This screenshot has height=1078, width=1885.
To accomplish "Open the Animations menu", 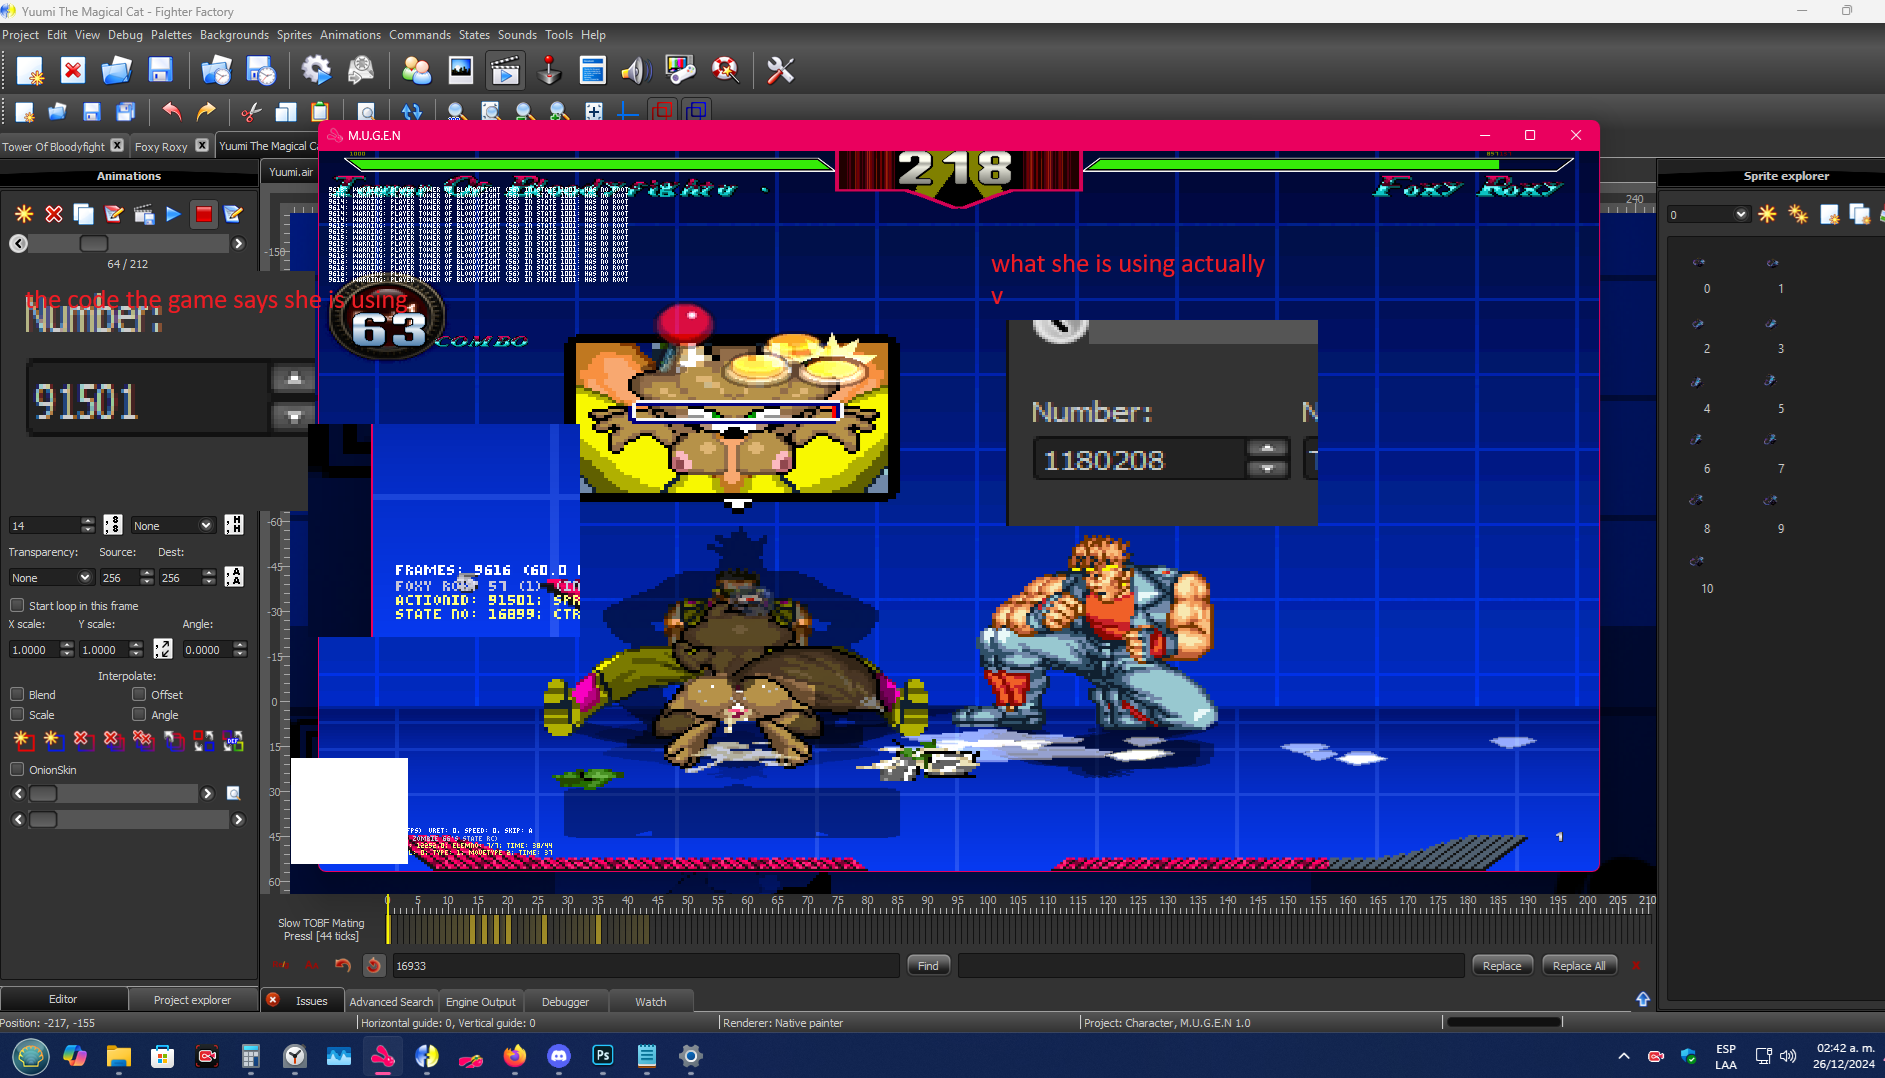I will (x=350, y=34).
